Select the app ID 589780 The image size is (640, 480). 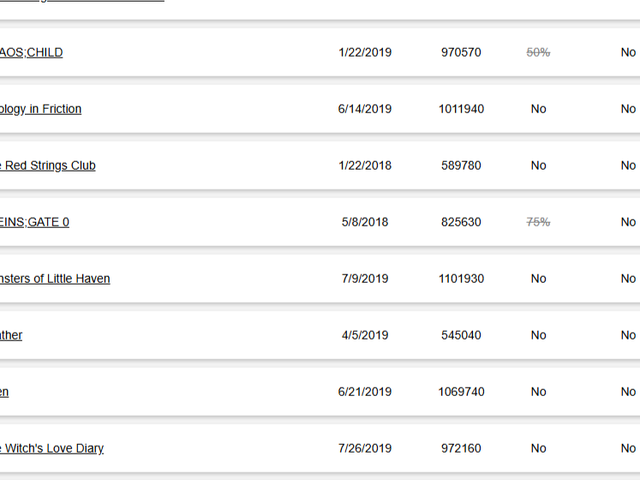(x=461, y=165)
